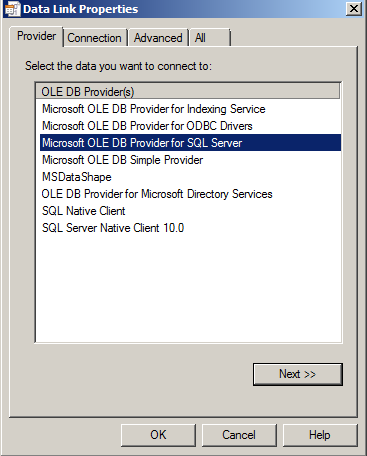The width and height of the screenshot is (367, 456).
Task: Click the Cancel button
Action: 239,435
